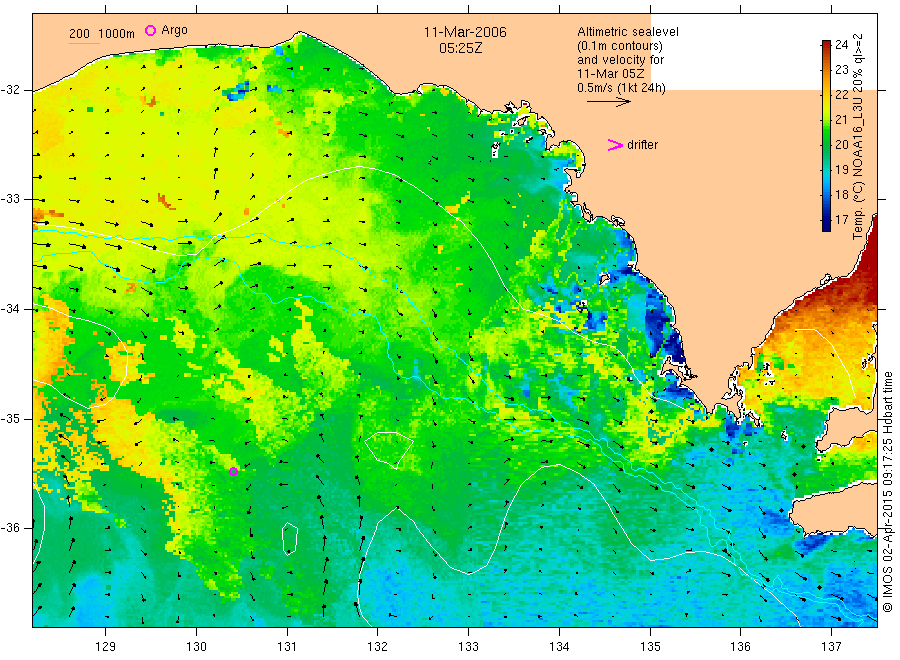Click the '(0.1m contours)' caption line
This screenshot has height=660, width=900.
click(x=620, y=46)
